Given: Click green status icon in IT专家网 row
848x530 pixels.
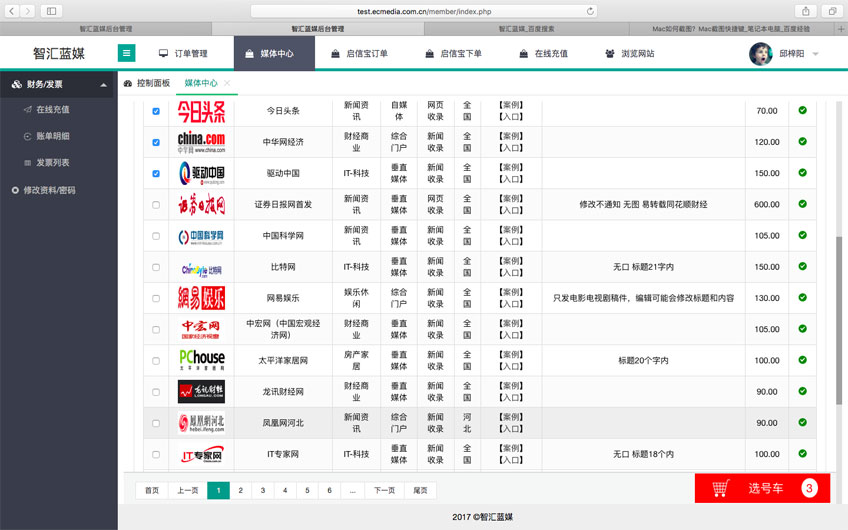Looking at the screenshot, I should pyautogui.click(x=803, y=454).
